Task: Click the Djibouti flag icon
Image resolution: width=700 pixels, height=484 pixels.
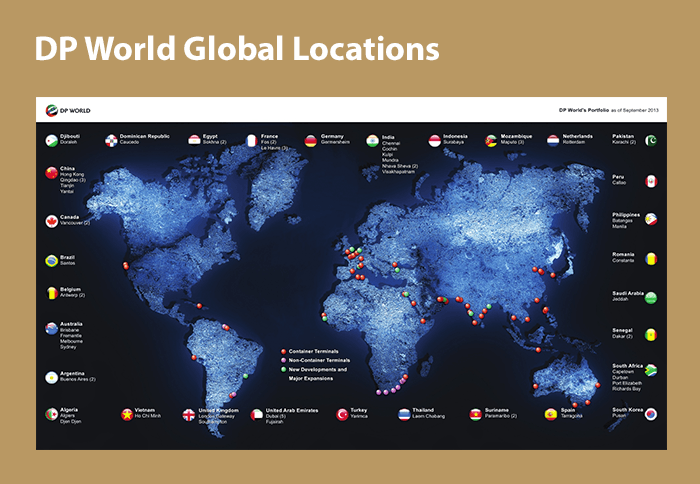Action: [52, 141]
